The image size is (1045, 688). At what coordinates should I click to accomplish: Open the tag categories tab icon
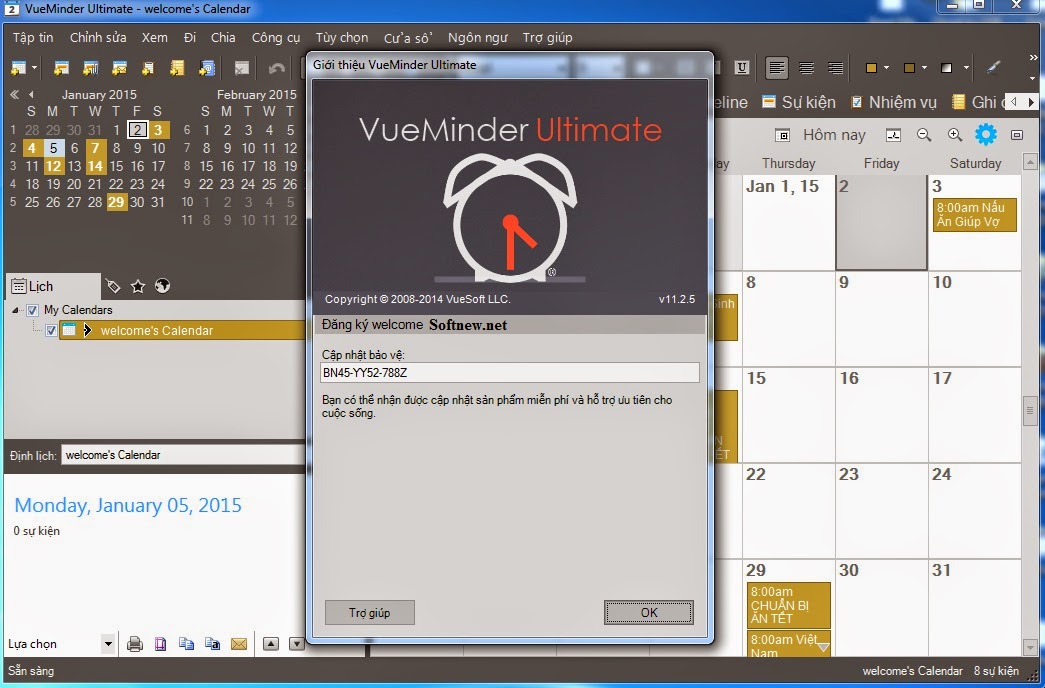tap(113, 287)
